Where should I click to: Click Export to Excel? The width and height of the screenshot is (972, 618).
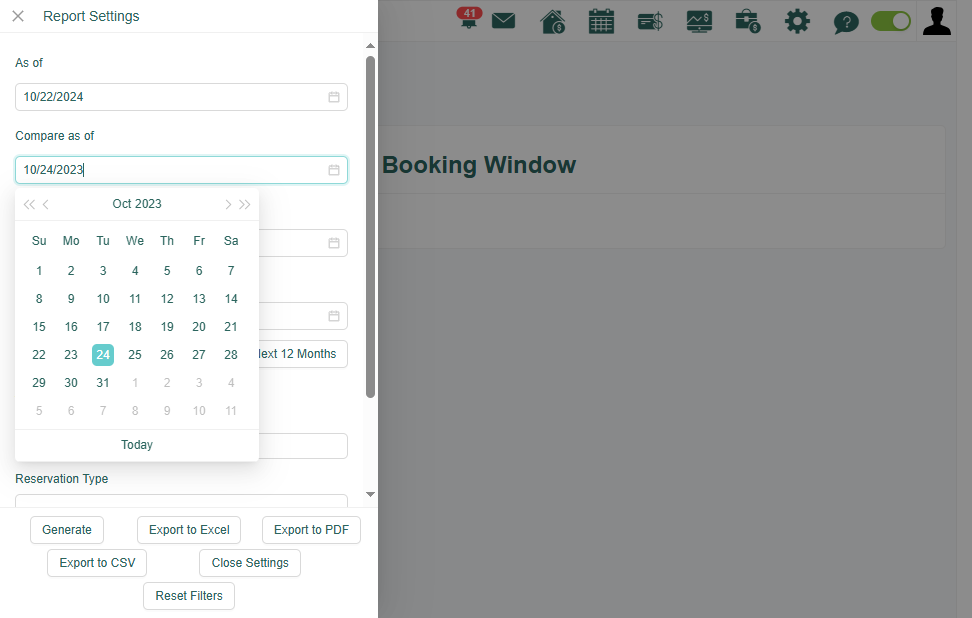click(189, 530)
